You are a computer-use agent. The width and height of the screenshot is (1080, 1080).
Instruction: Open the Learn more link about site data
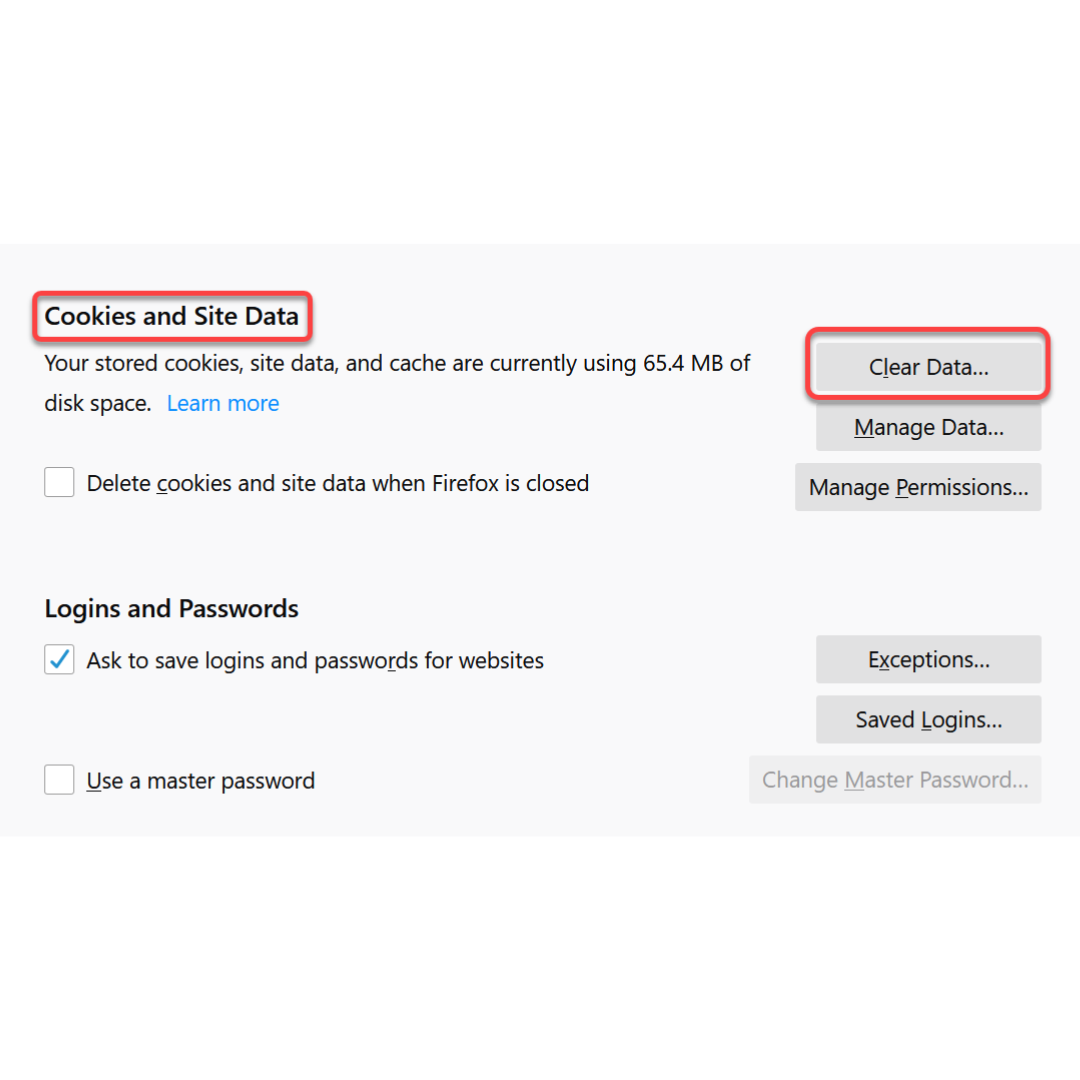[x=222, y=402]
